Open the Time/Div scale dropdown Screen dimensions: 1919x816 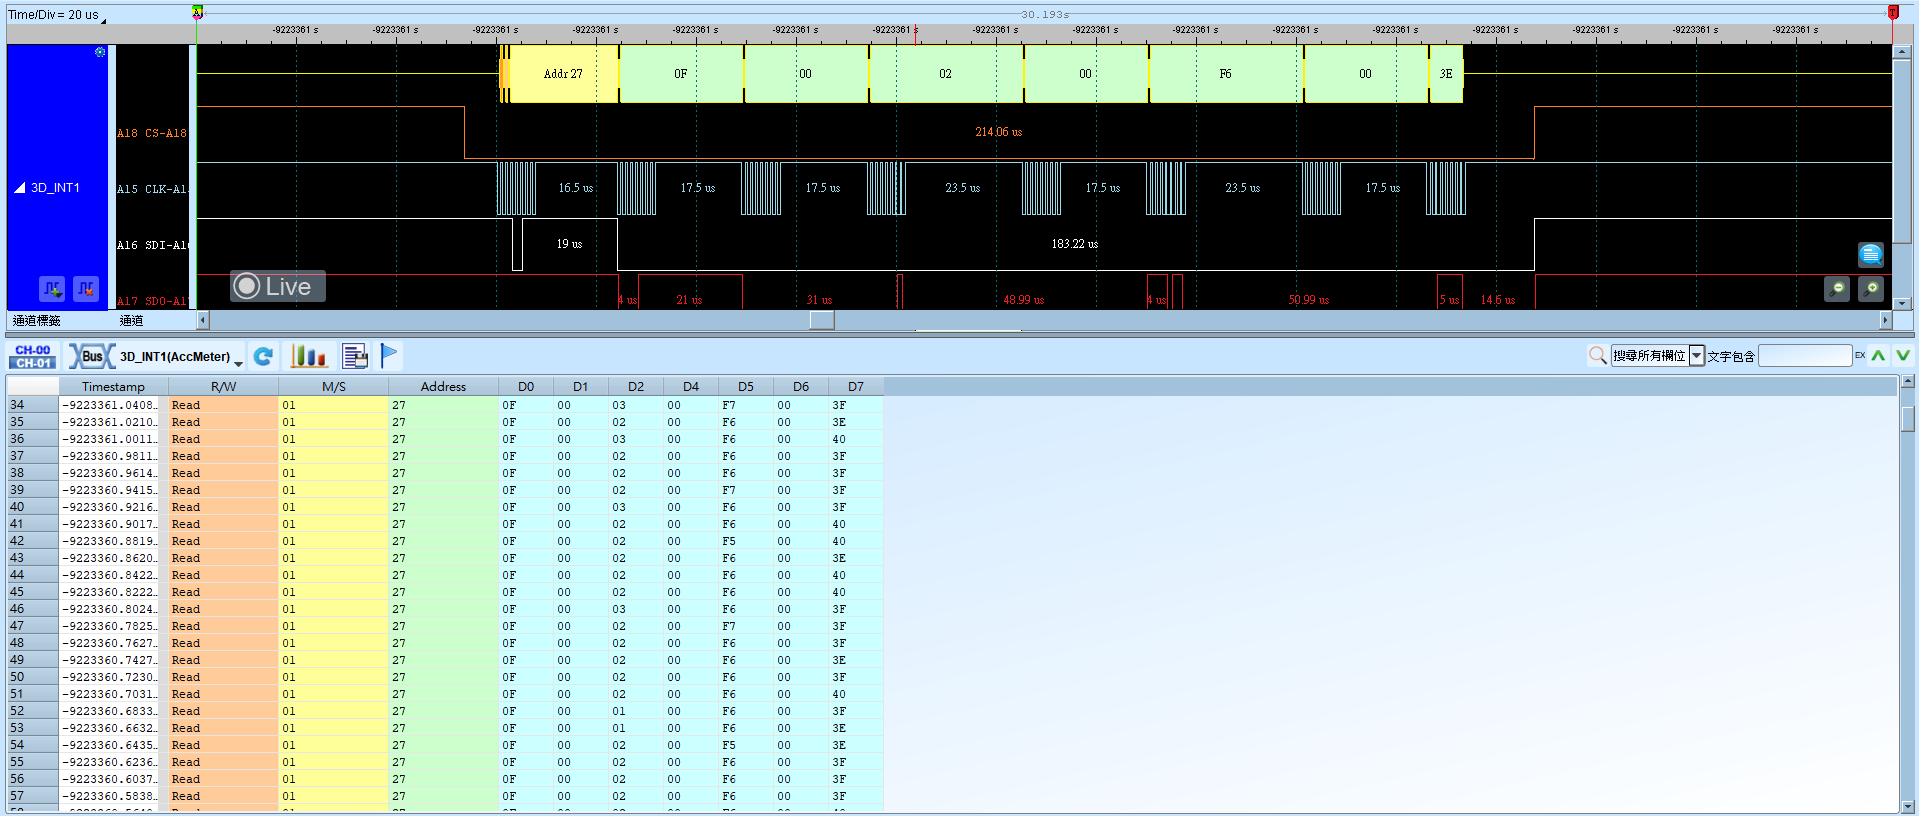click(x=103, y=19)
